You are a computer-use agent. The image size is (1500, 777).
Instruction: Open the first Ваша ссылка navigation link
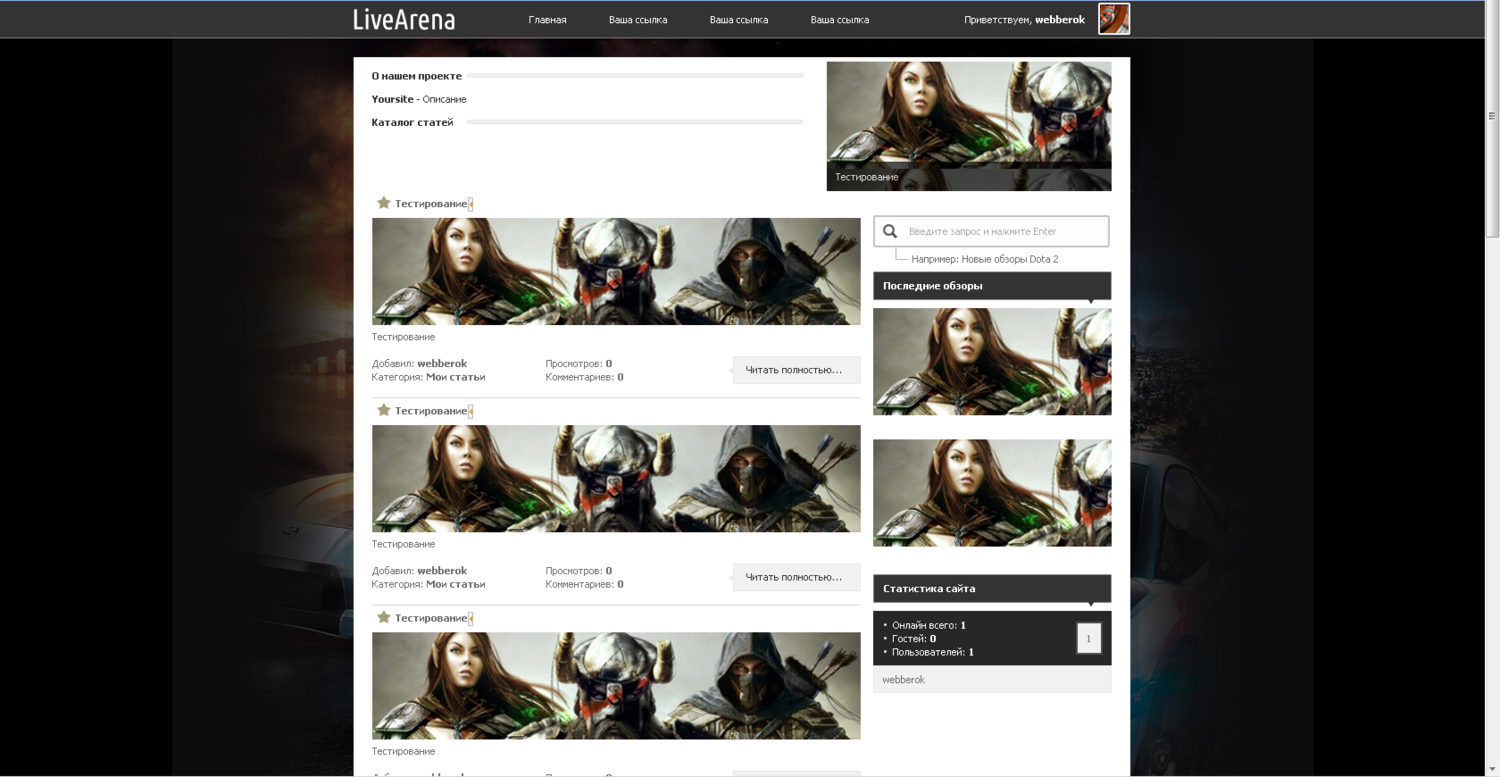tap(638, 20)
